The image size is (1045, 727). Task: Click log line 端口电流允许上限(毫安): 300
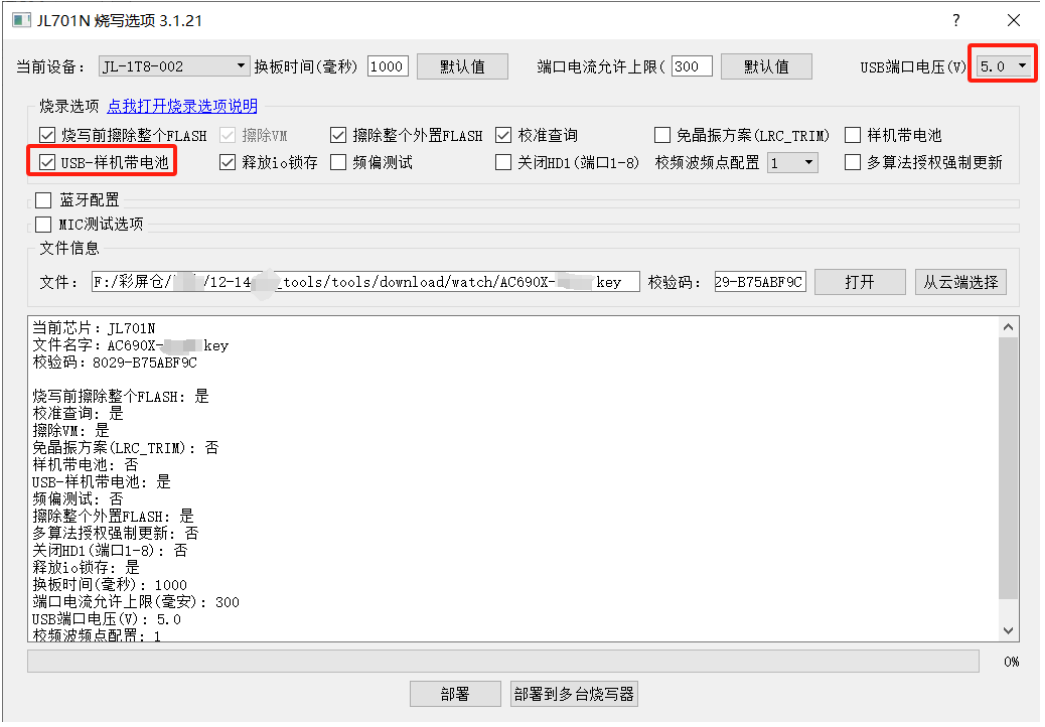136,602
